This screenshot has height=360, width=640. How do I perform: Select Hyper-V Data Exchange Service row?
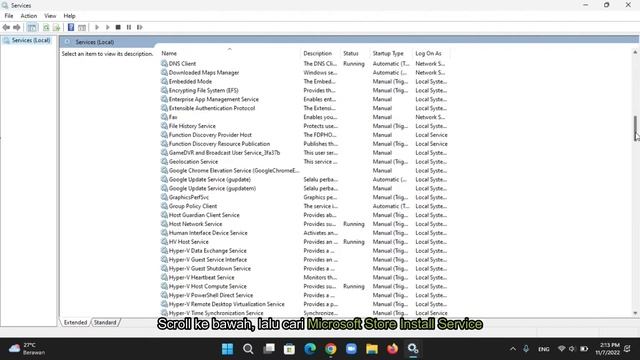coord(304,251)
